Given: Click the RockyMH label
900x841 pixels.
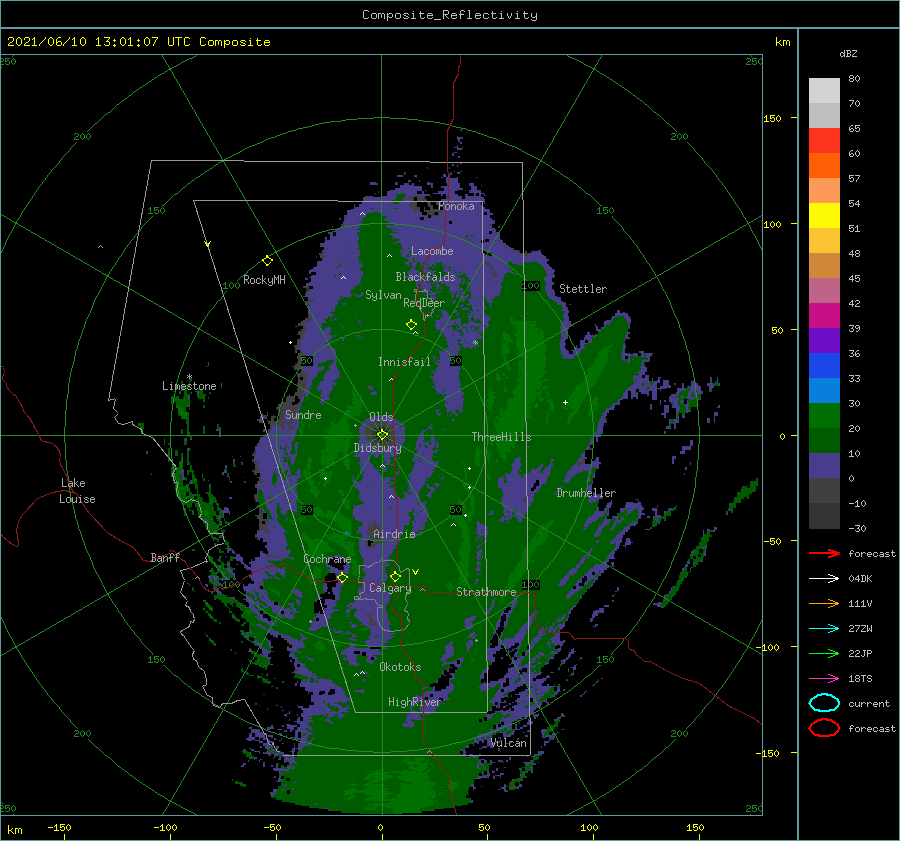Looking at the screenshot, I should click(x=264, y=280).
